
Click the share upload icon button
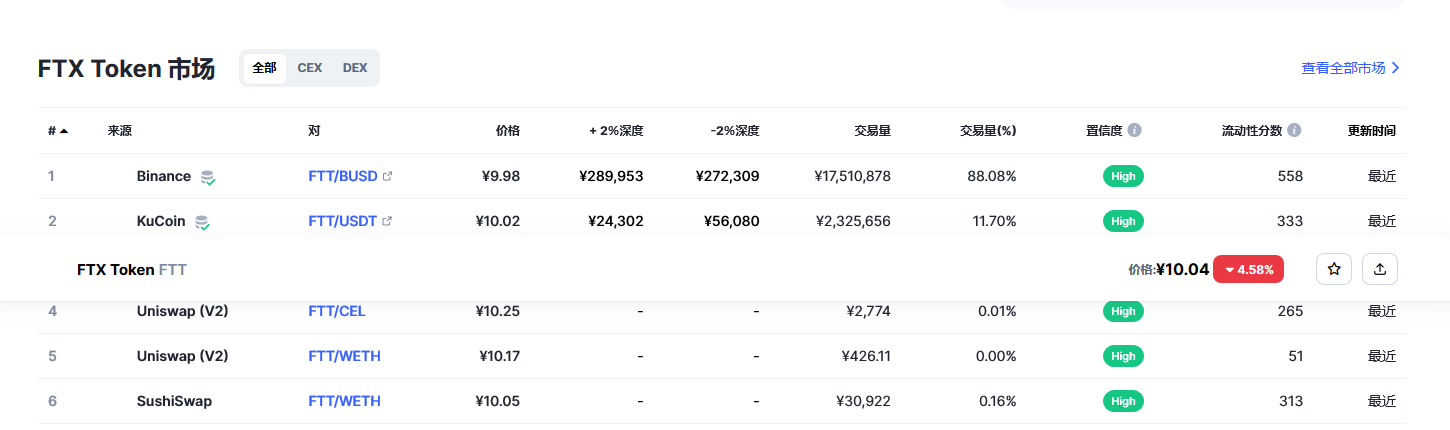click(1380, 269)
